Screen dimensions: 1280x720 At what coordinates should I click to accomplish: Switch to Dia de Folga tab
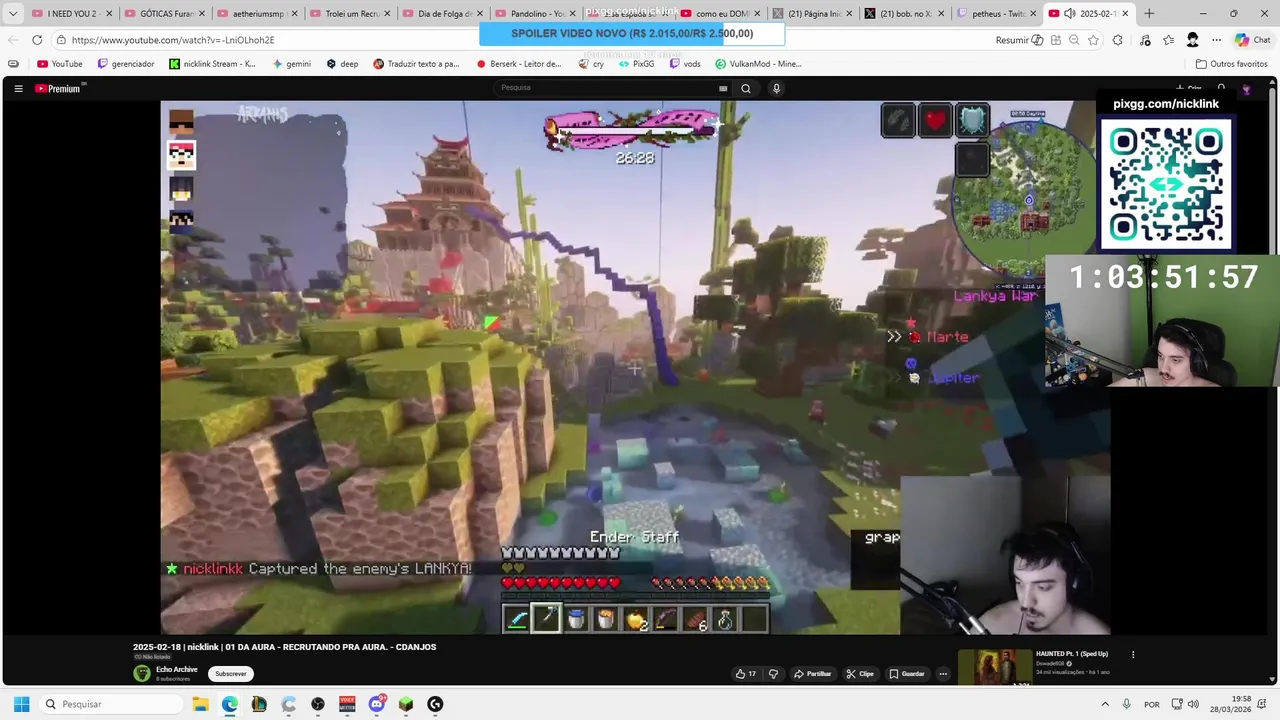pyautogui.click(x=442, y=13)
